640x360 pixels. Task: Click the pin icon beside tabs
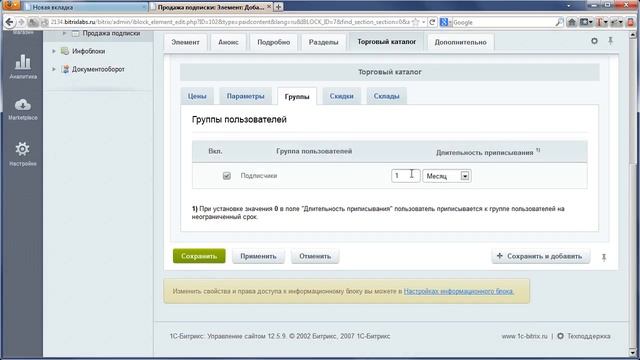(x=611, y=41)
